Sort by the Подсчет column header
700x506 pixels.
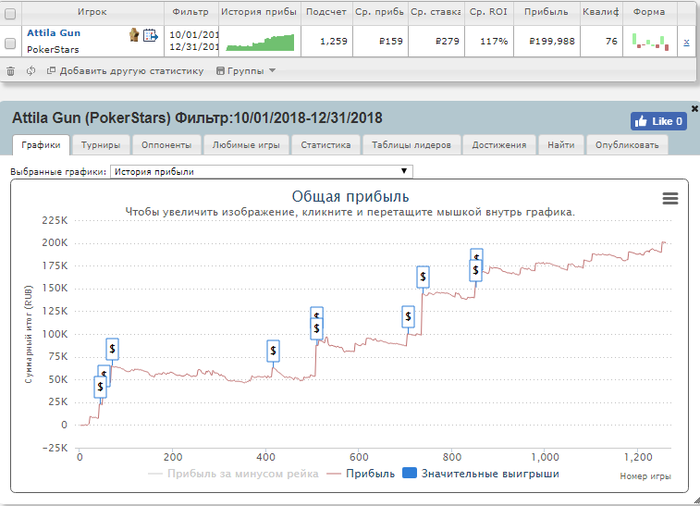pos(326,12)
